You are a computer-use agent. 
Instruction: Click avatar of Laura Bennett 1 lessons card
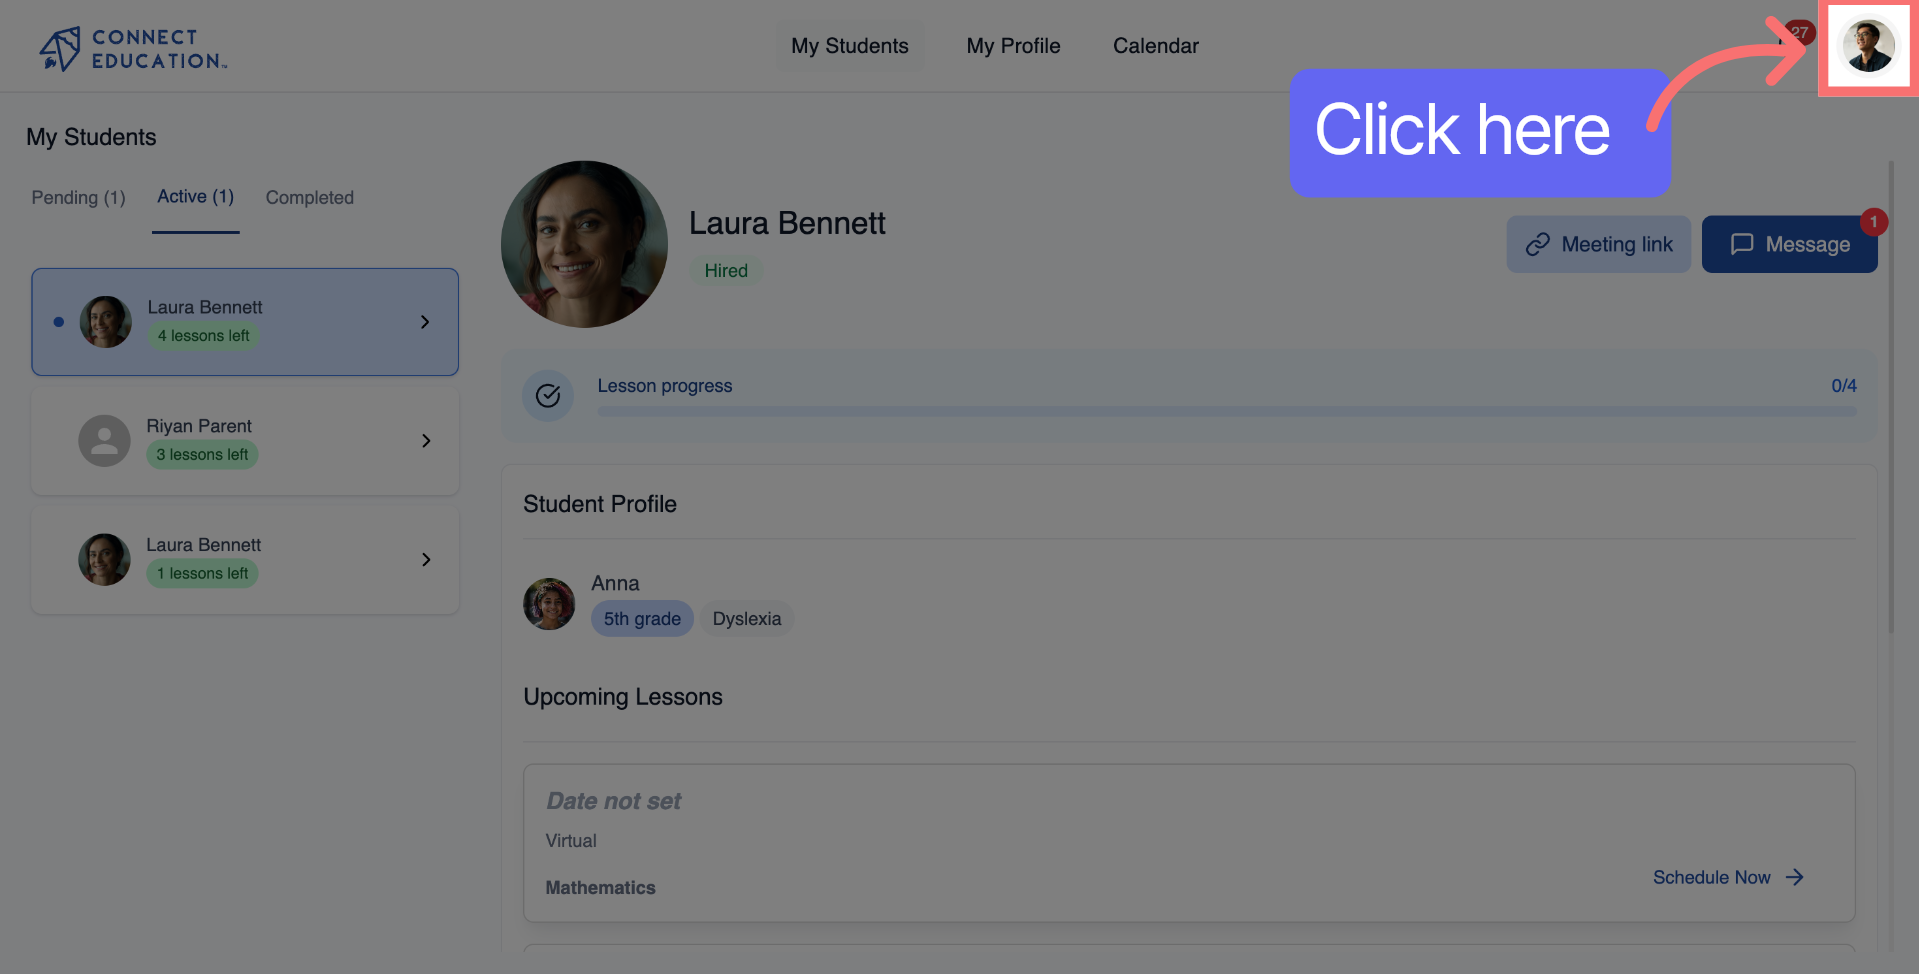tap(105, 560)
